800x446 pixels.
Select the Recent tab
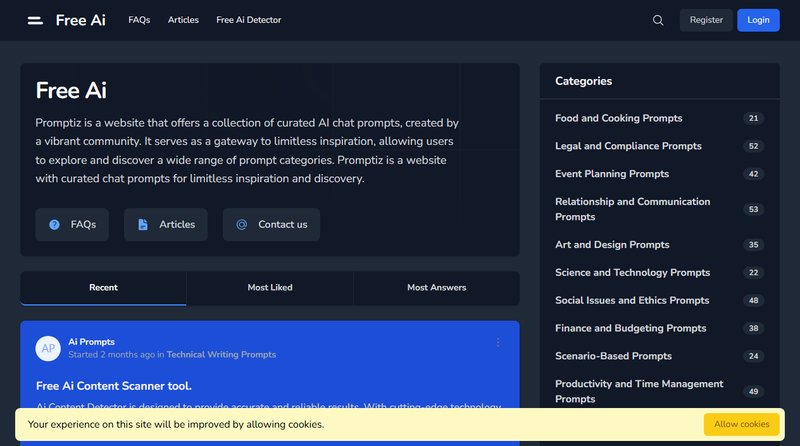point(103,288)
